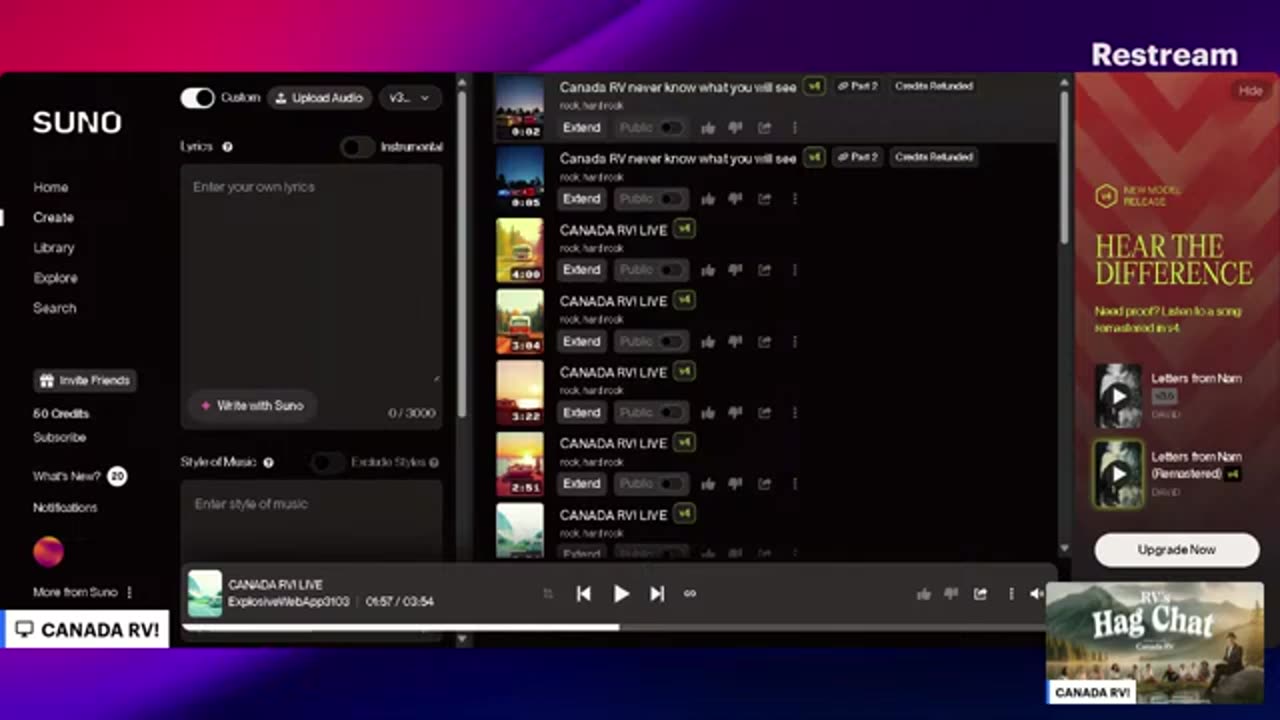
Task: Open more options in the player bar
Action: click(x=1011, y=593)
